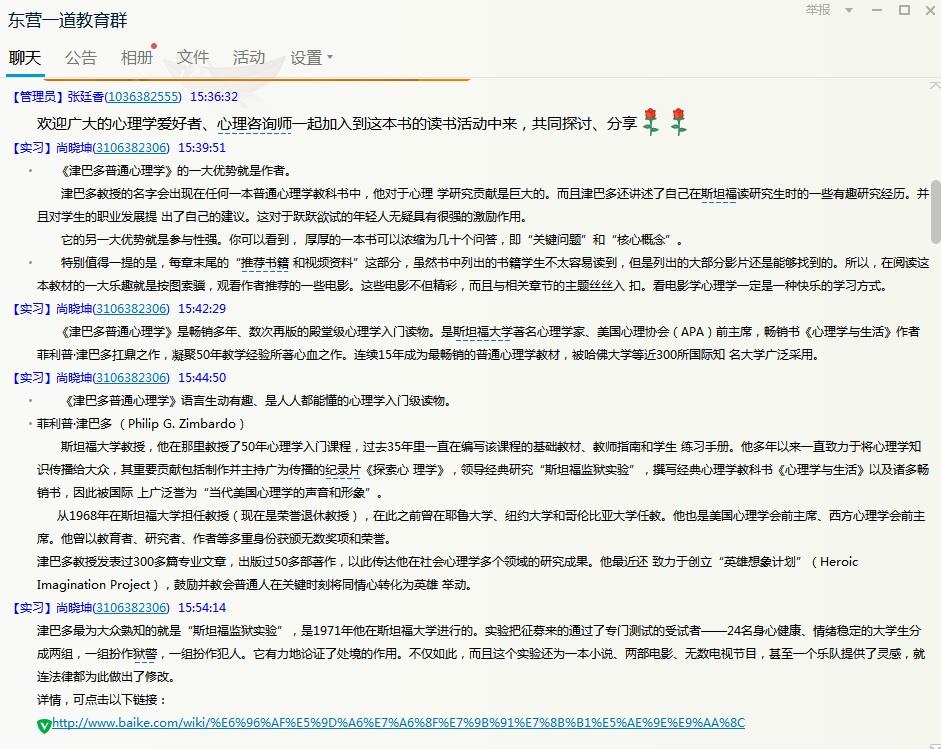Click the underlined 狱警 keyword

tap(145, 654)
